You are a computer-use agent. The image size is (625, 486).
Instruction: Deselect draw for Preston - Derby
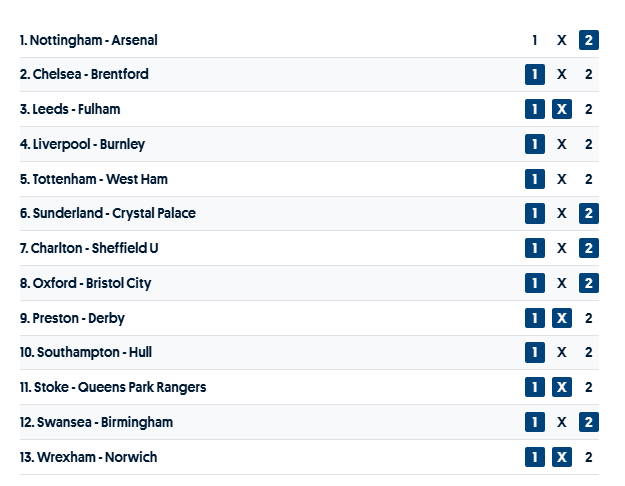pos(562,318)
